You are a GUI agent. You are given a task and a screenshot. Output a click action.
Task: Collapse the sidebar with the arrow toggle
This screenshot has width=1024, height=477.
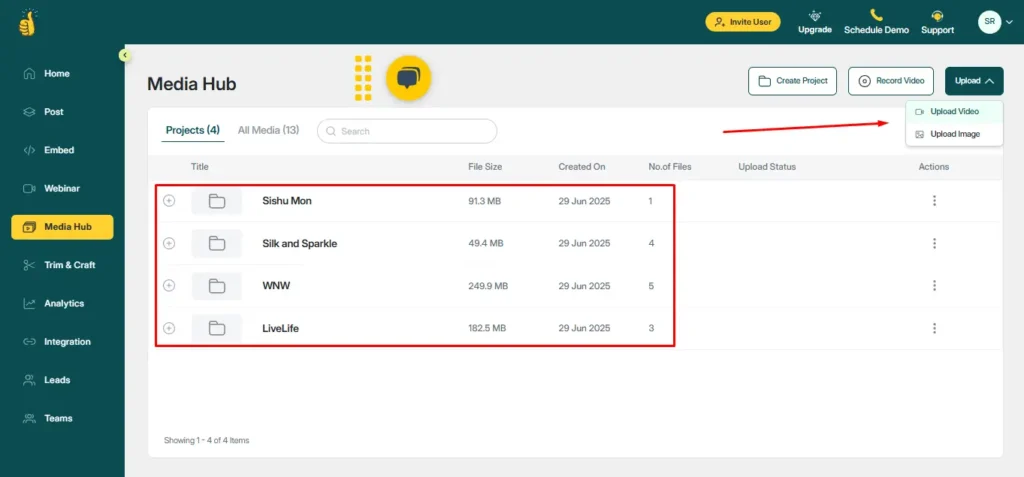tap(125, 56)
